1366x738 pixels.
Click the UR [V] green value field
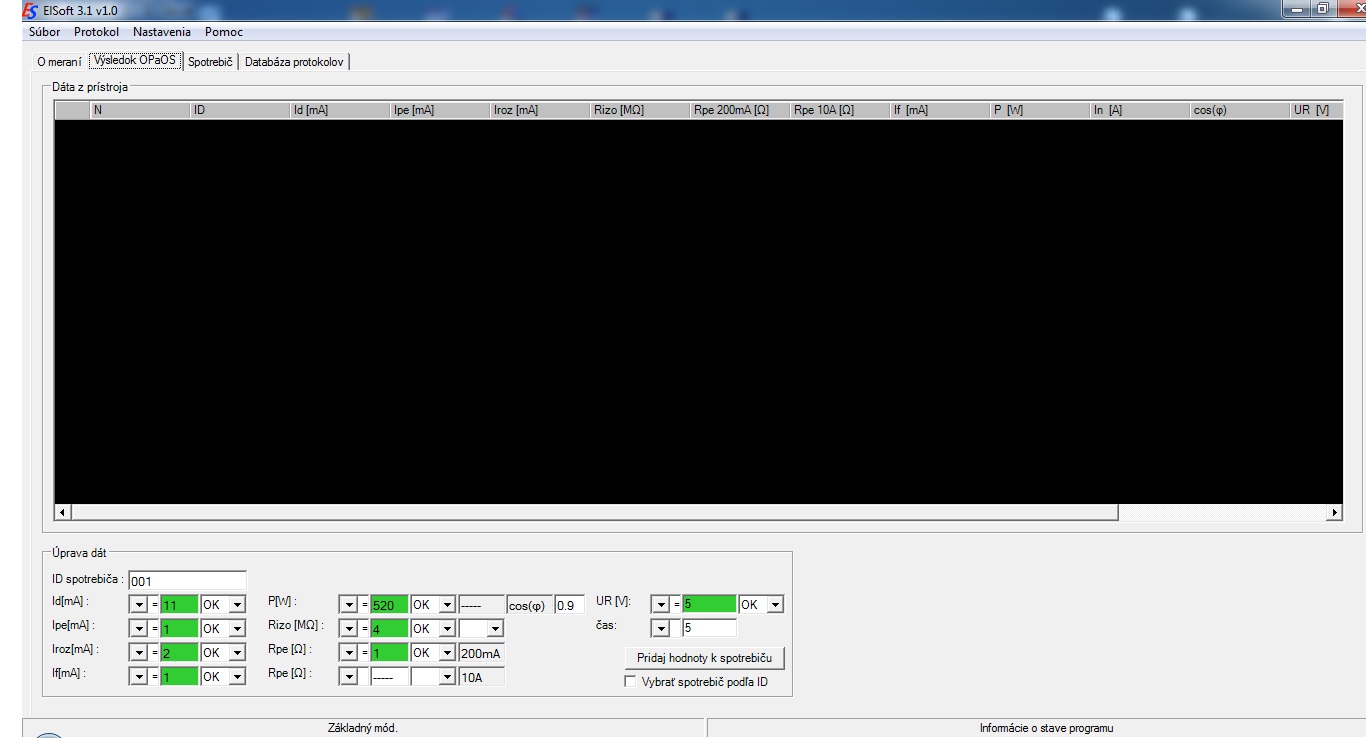coord(709,604)
